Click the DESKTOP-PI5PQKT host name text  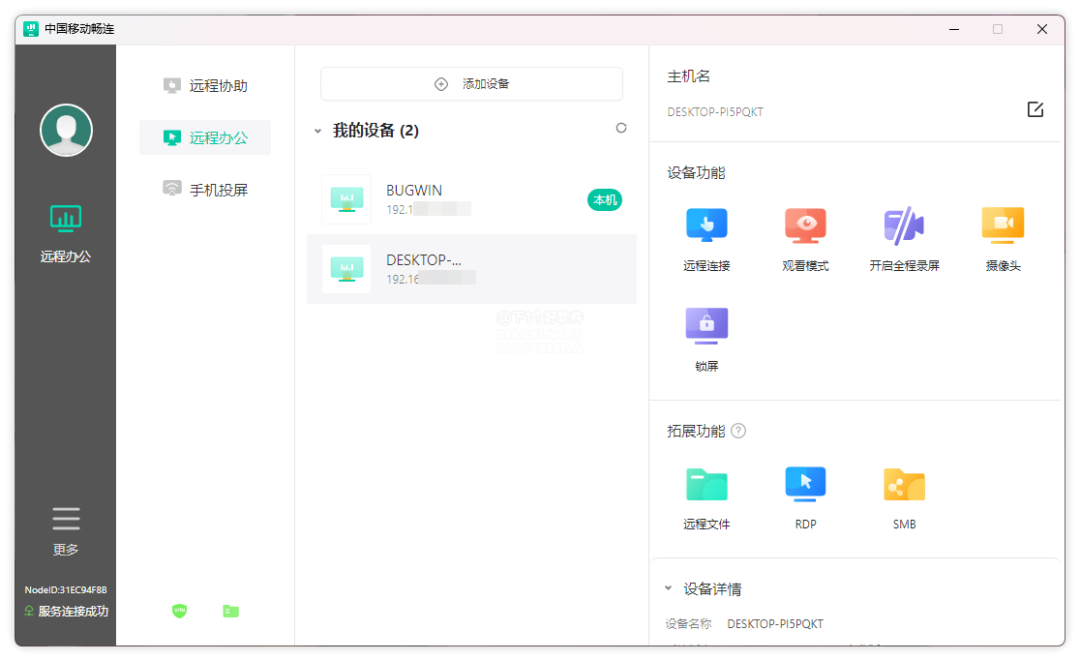pyautogui.click(x=715, y=112)
